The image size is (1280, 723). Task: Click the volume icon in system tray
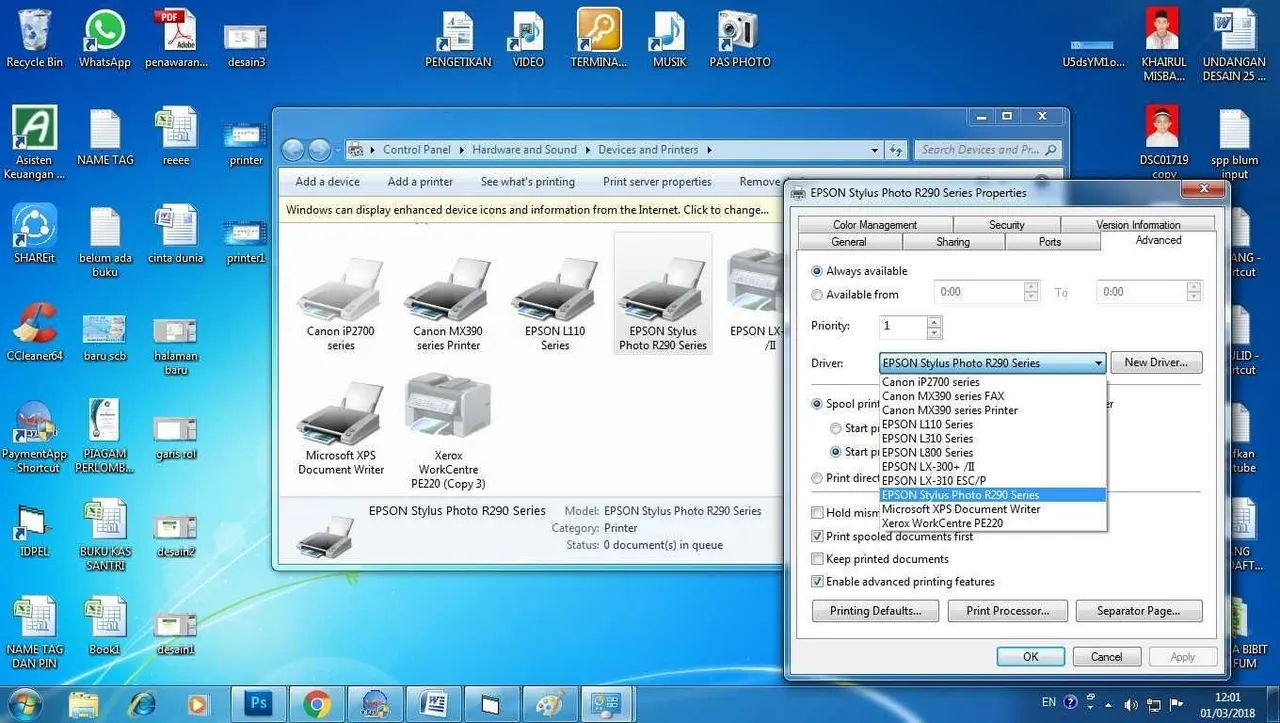tap(1132, 704)
